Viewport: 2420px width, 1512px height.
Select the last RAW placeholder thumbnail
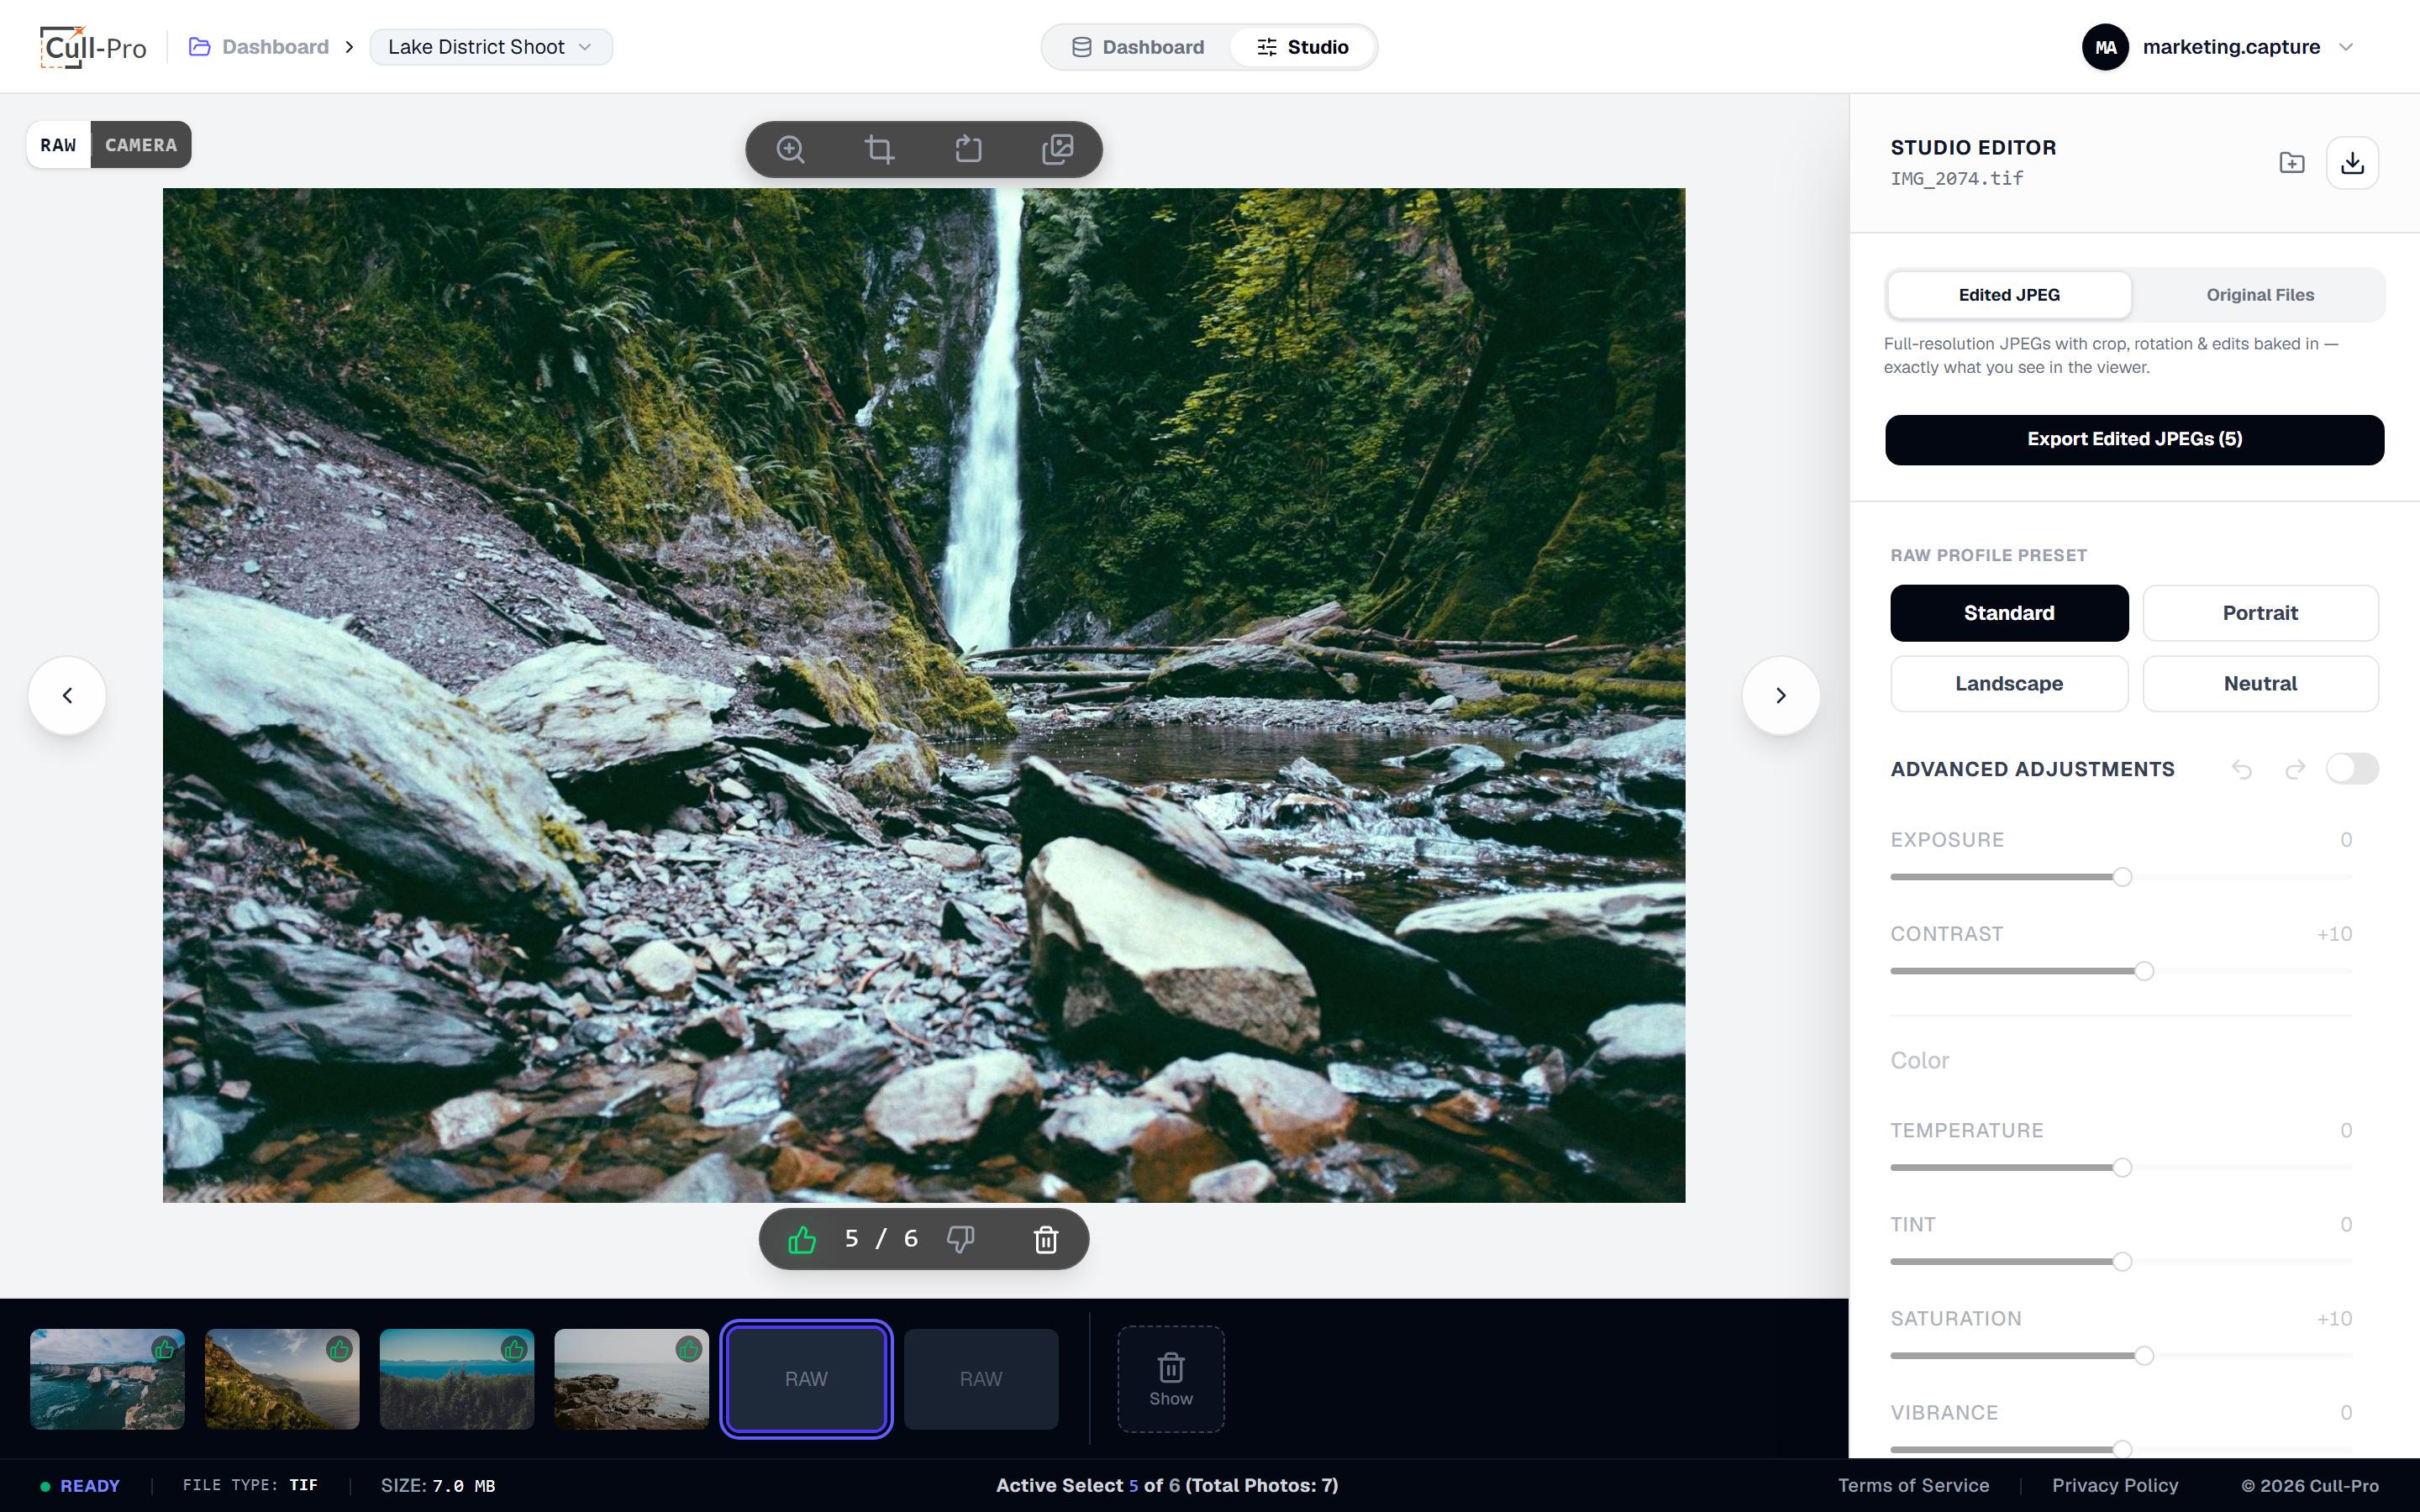(981, 1379)
